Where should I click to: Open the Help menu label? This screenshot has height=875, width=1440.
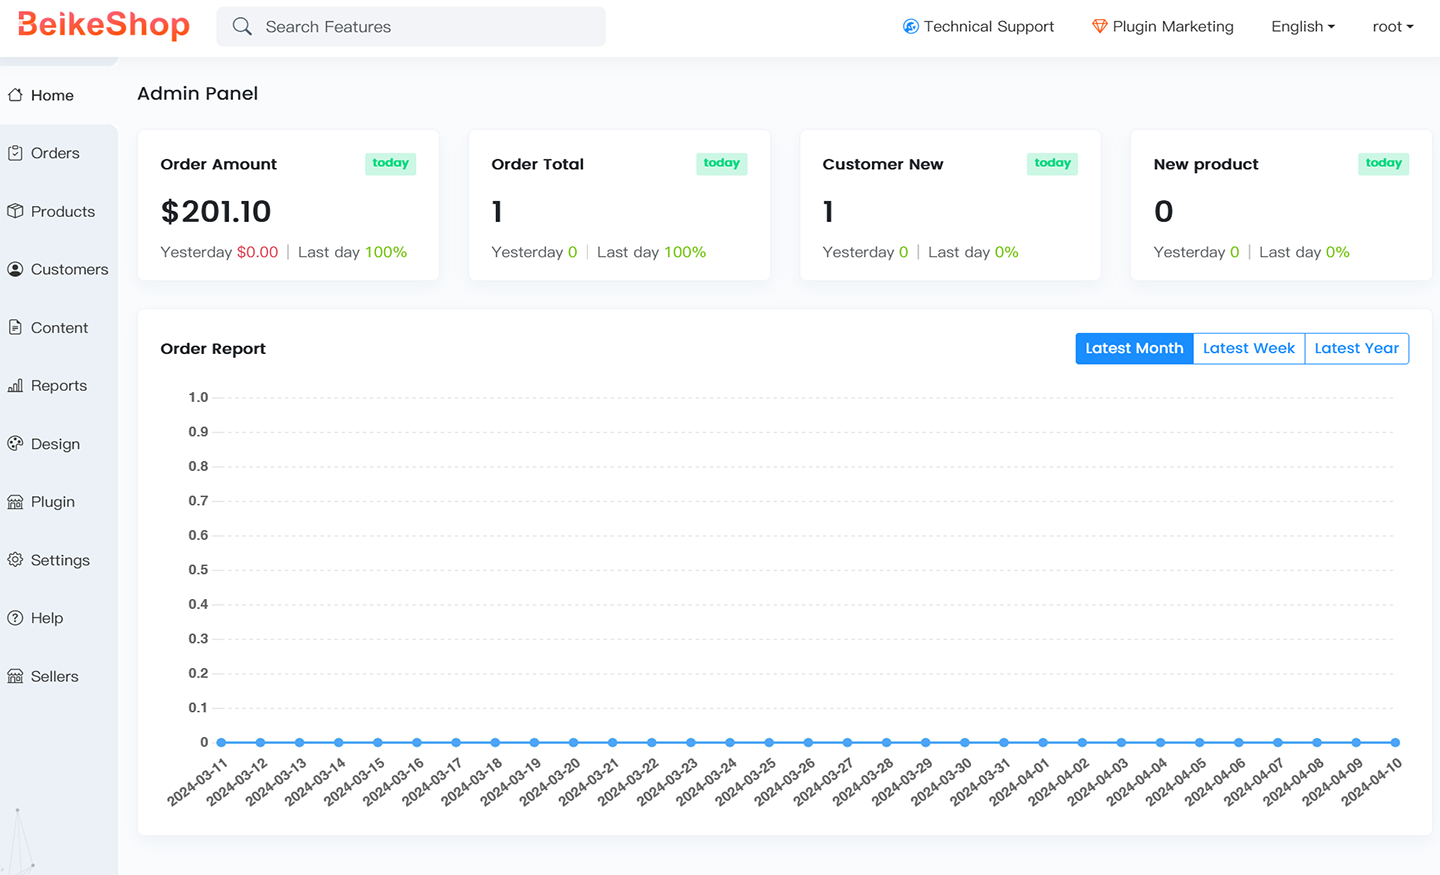[x=47, y=618]
